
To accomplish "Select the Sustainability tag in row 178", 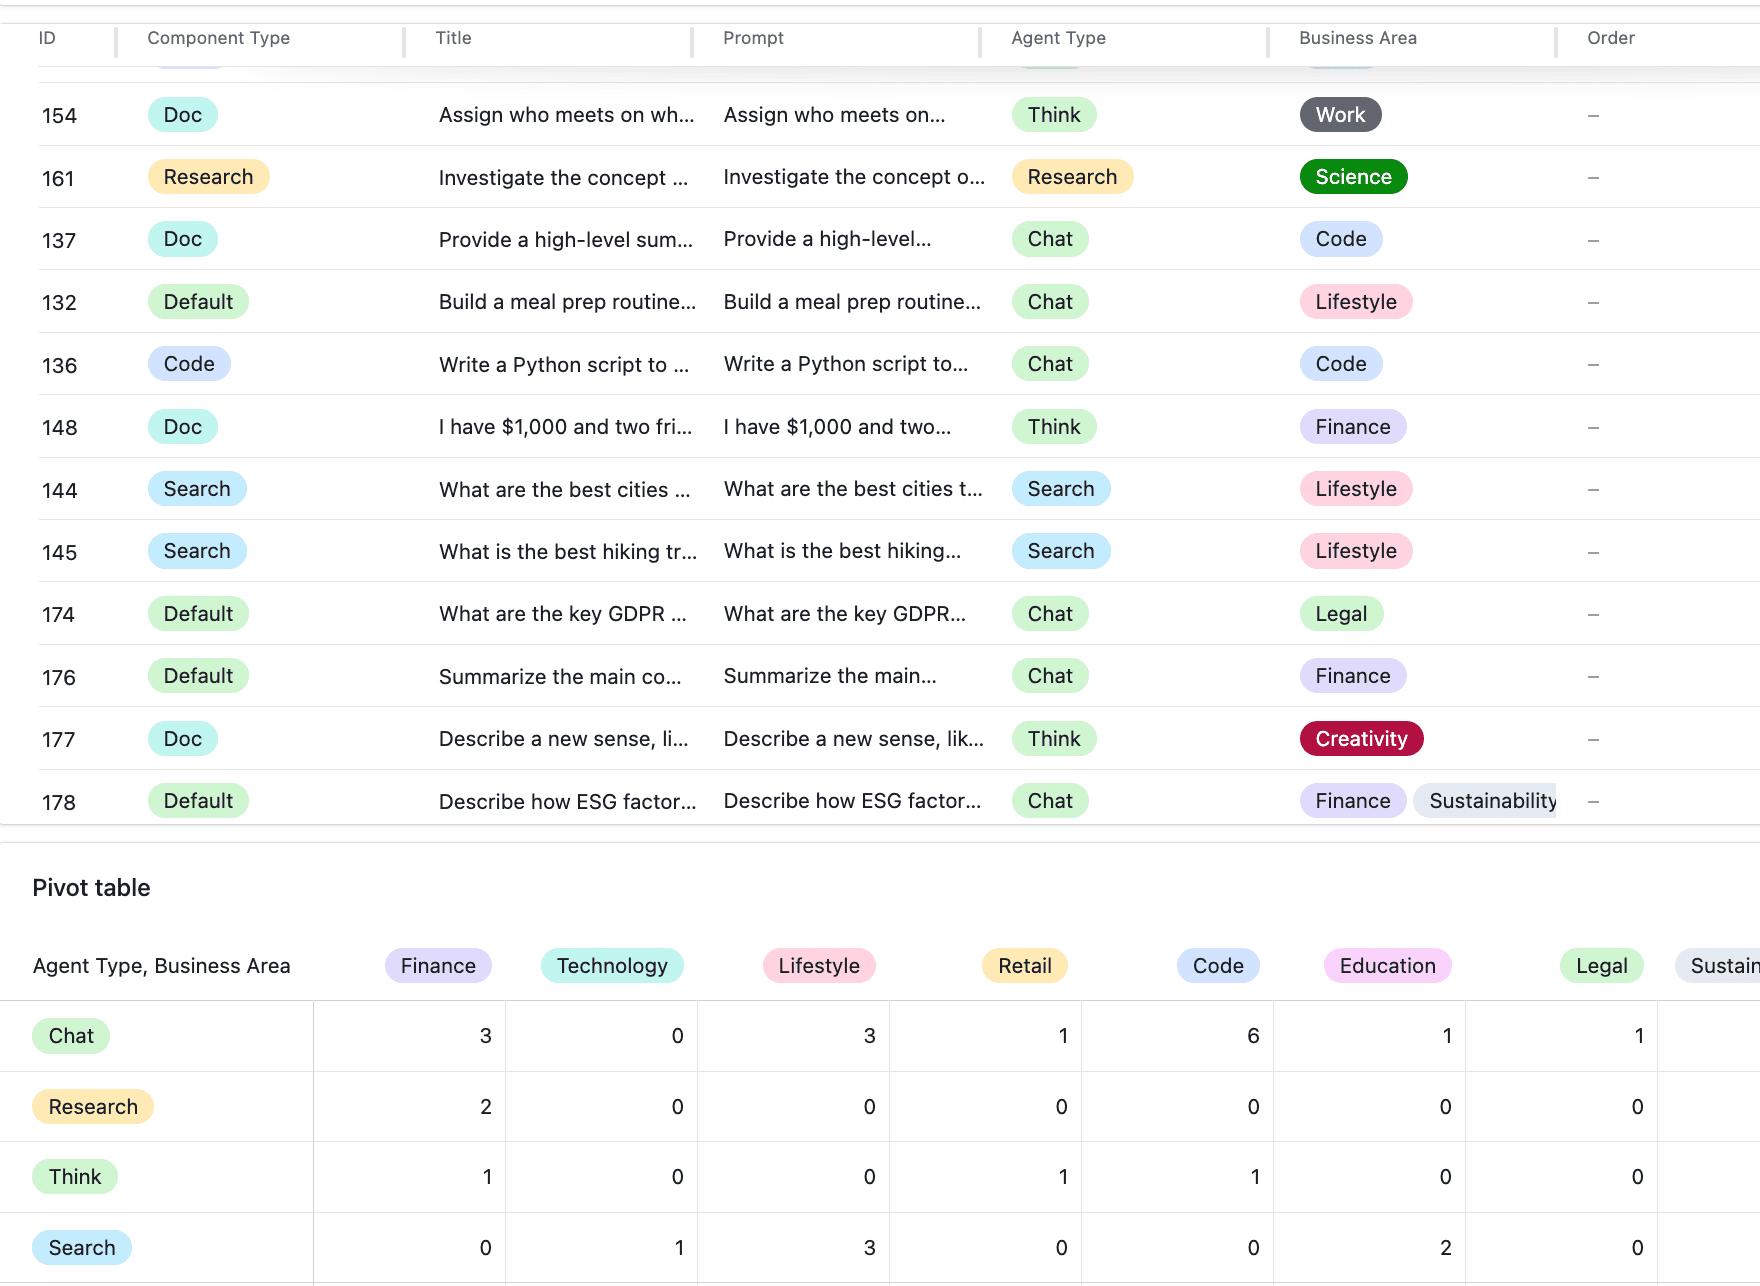I will [1487, 801].
